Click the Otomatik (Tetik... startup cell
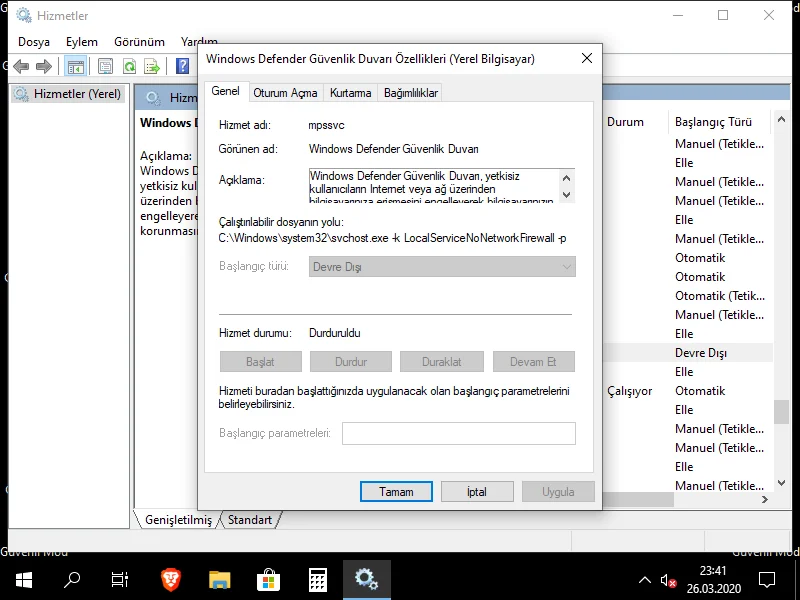This screenshot has width=800, height=600. pos(719,296)
